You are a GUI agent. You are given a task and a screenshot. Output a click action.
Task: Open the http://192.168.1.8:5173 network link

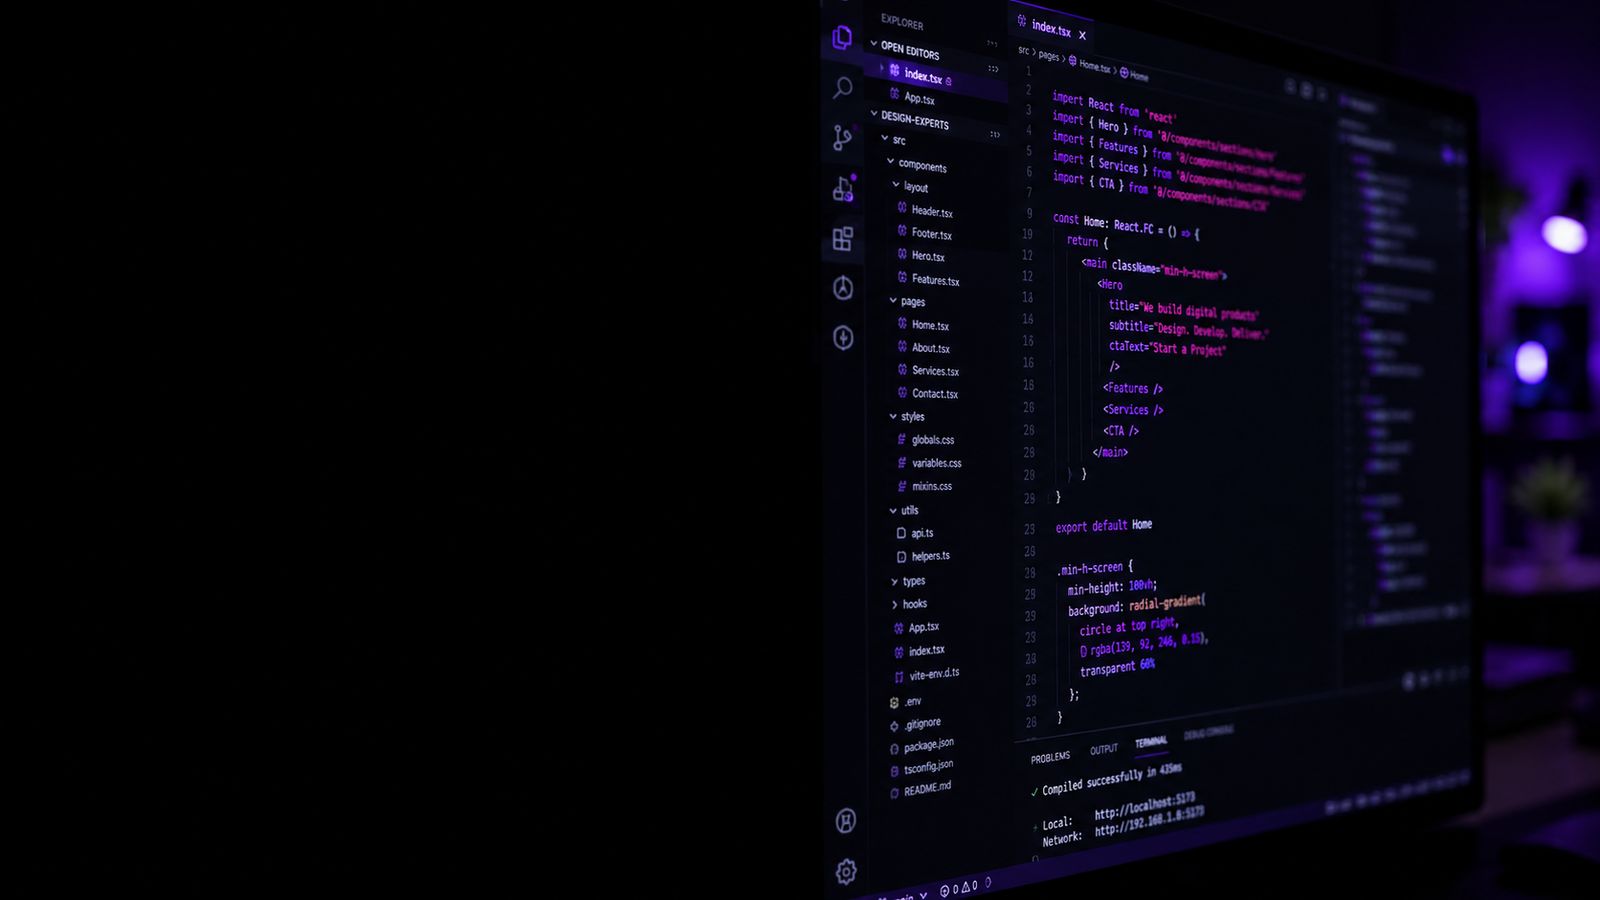[x=1149, y=822]
